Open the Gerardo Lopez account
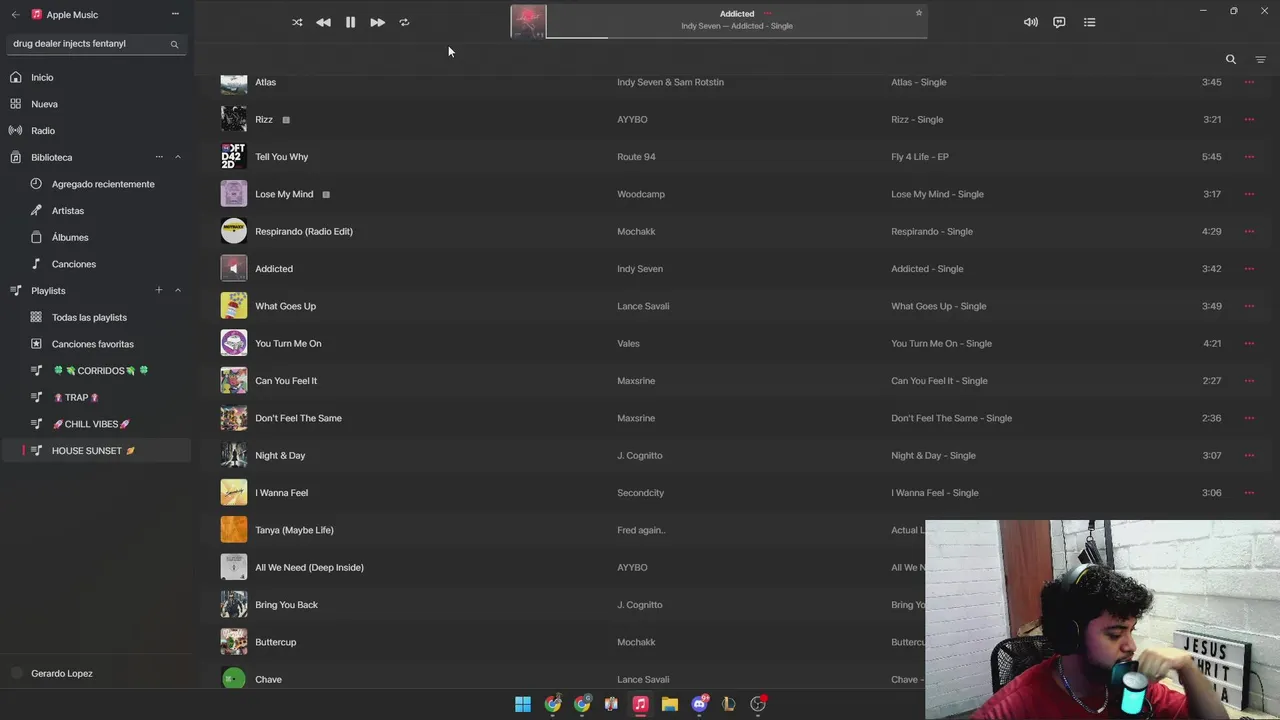The height and width of the screenshot is (720, 1280). pos(62,673)
